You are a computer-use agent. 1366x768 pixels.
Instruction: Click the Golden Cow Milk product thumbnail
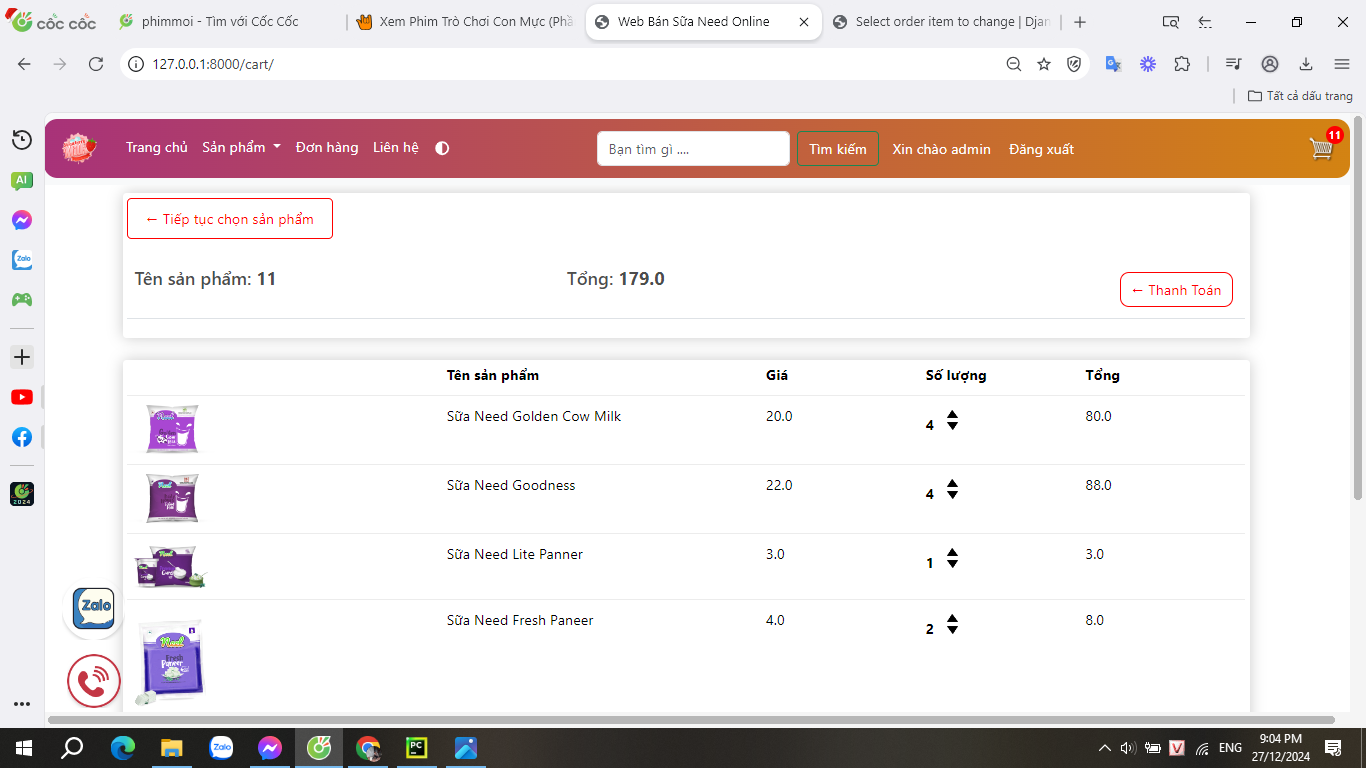click(x=172, y=429)
